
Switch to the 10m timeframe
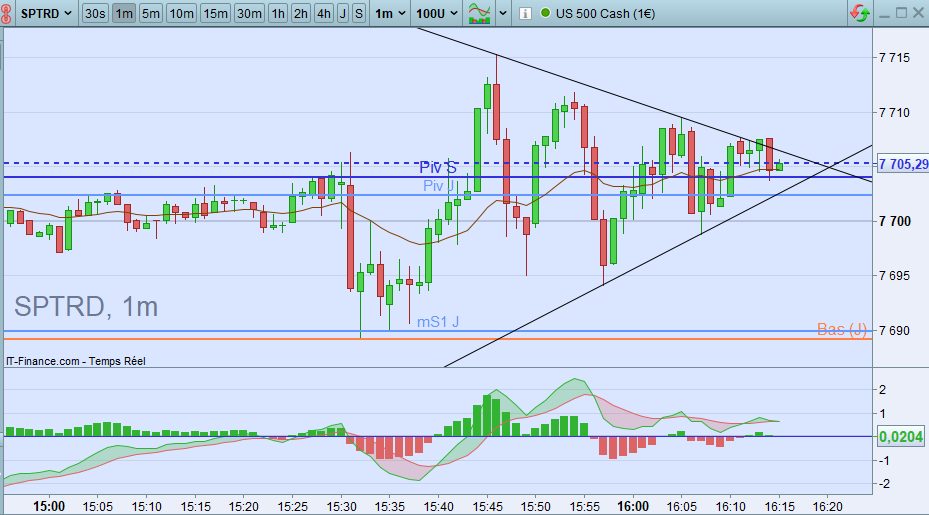(181, 13)
